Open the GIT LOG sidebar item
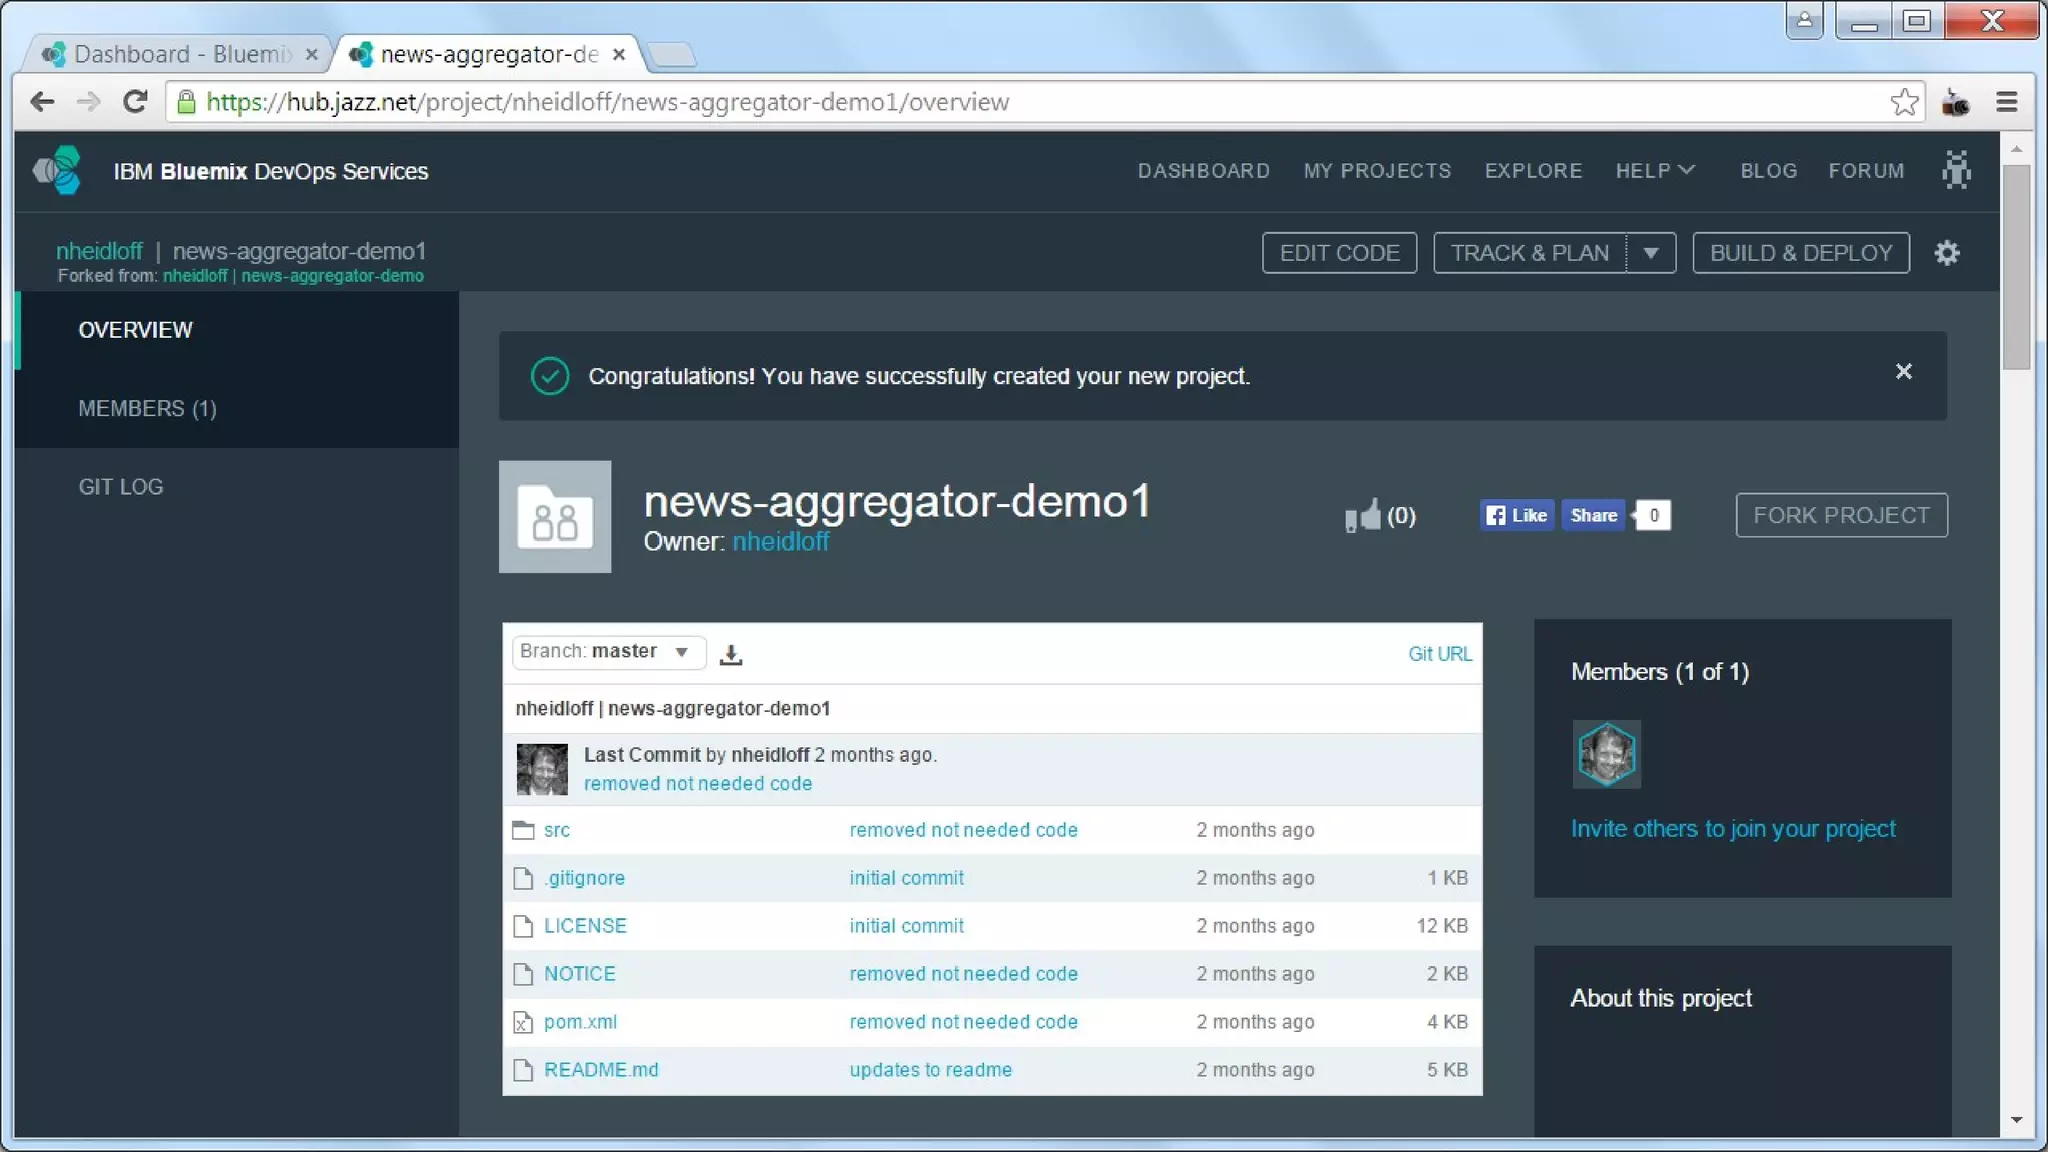The height and width of the screenshot is (1152, 2048). [121, 487]
